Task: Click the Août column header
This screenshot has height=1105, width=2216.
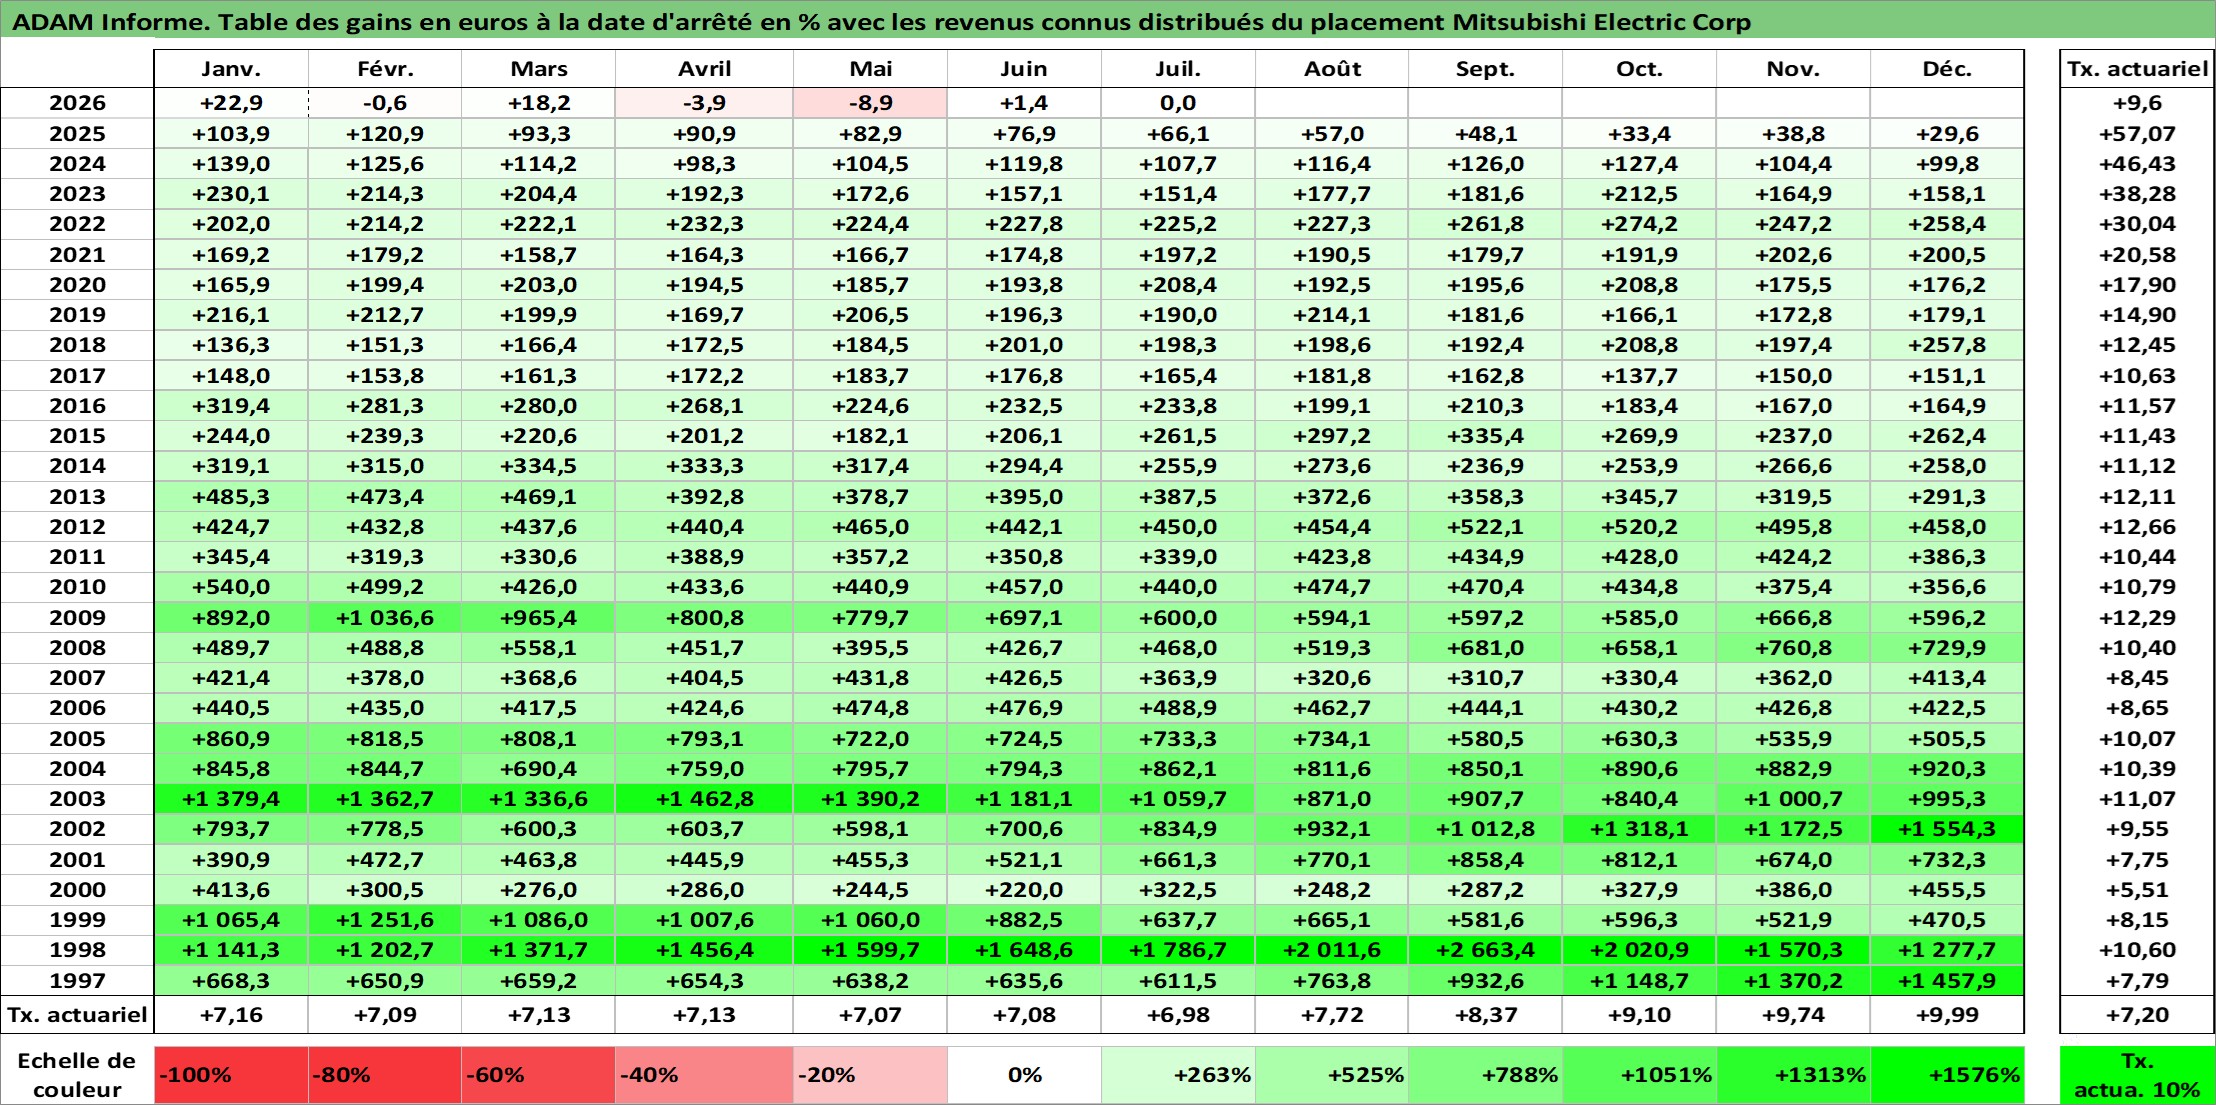Action: [1332, 69]
